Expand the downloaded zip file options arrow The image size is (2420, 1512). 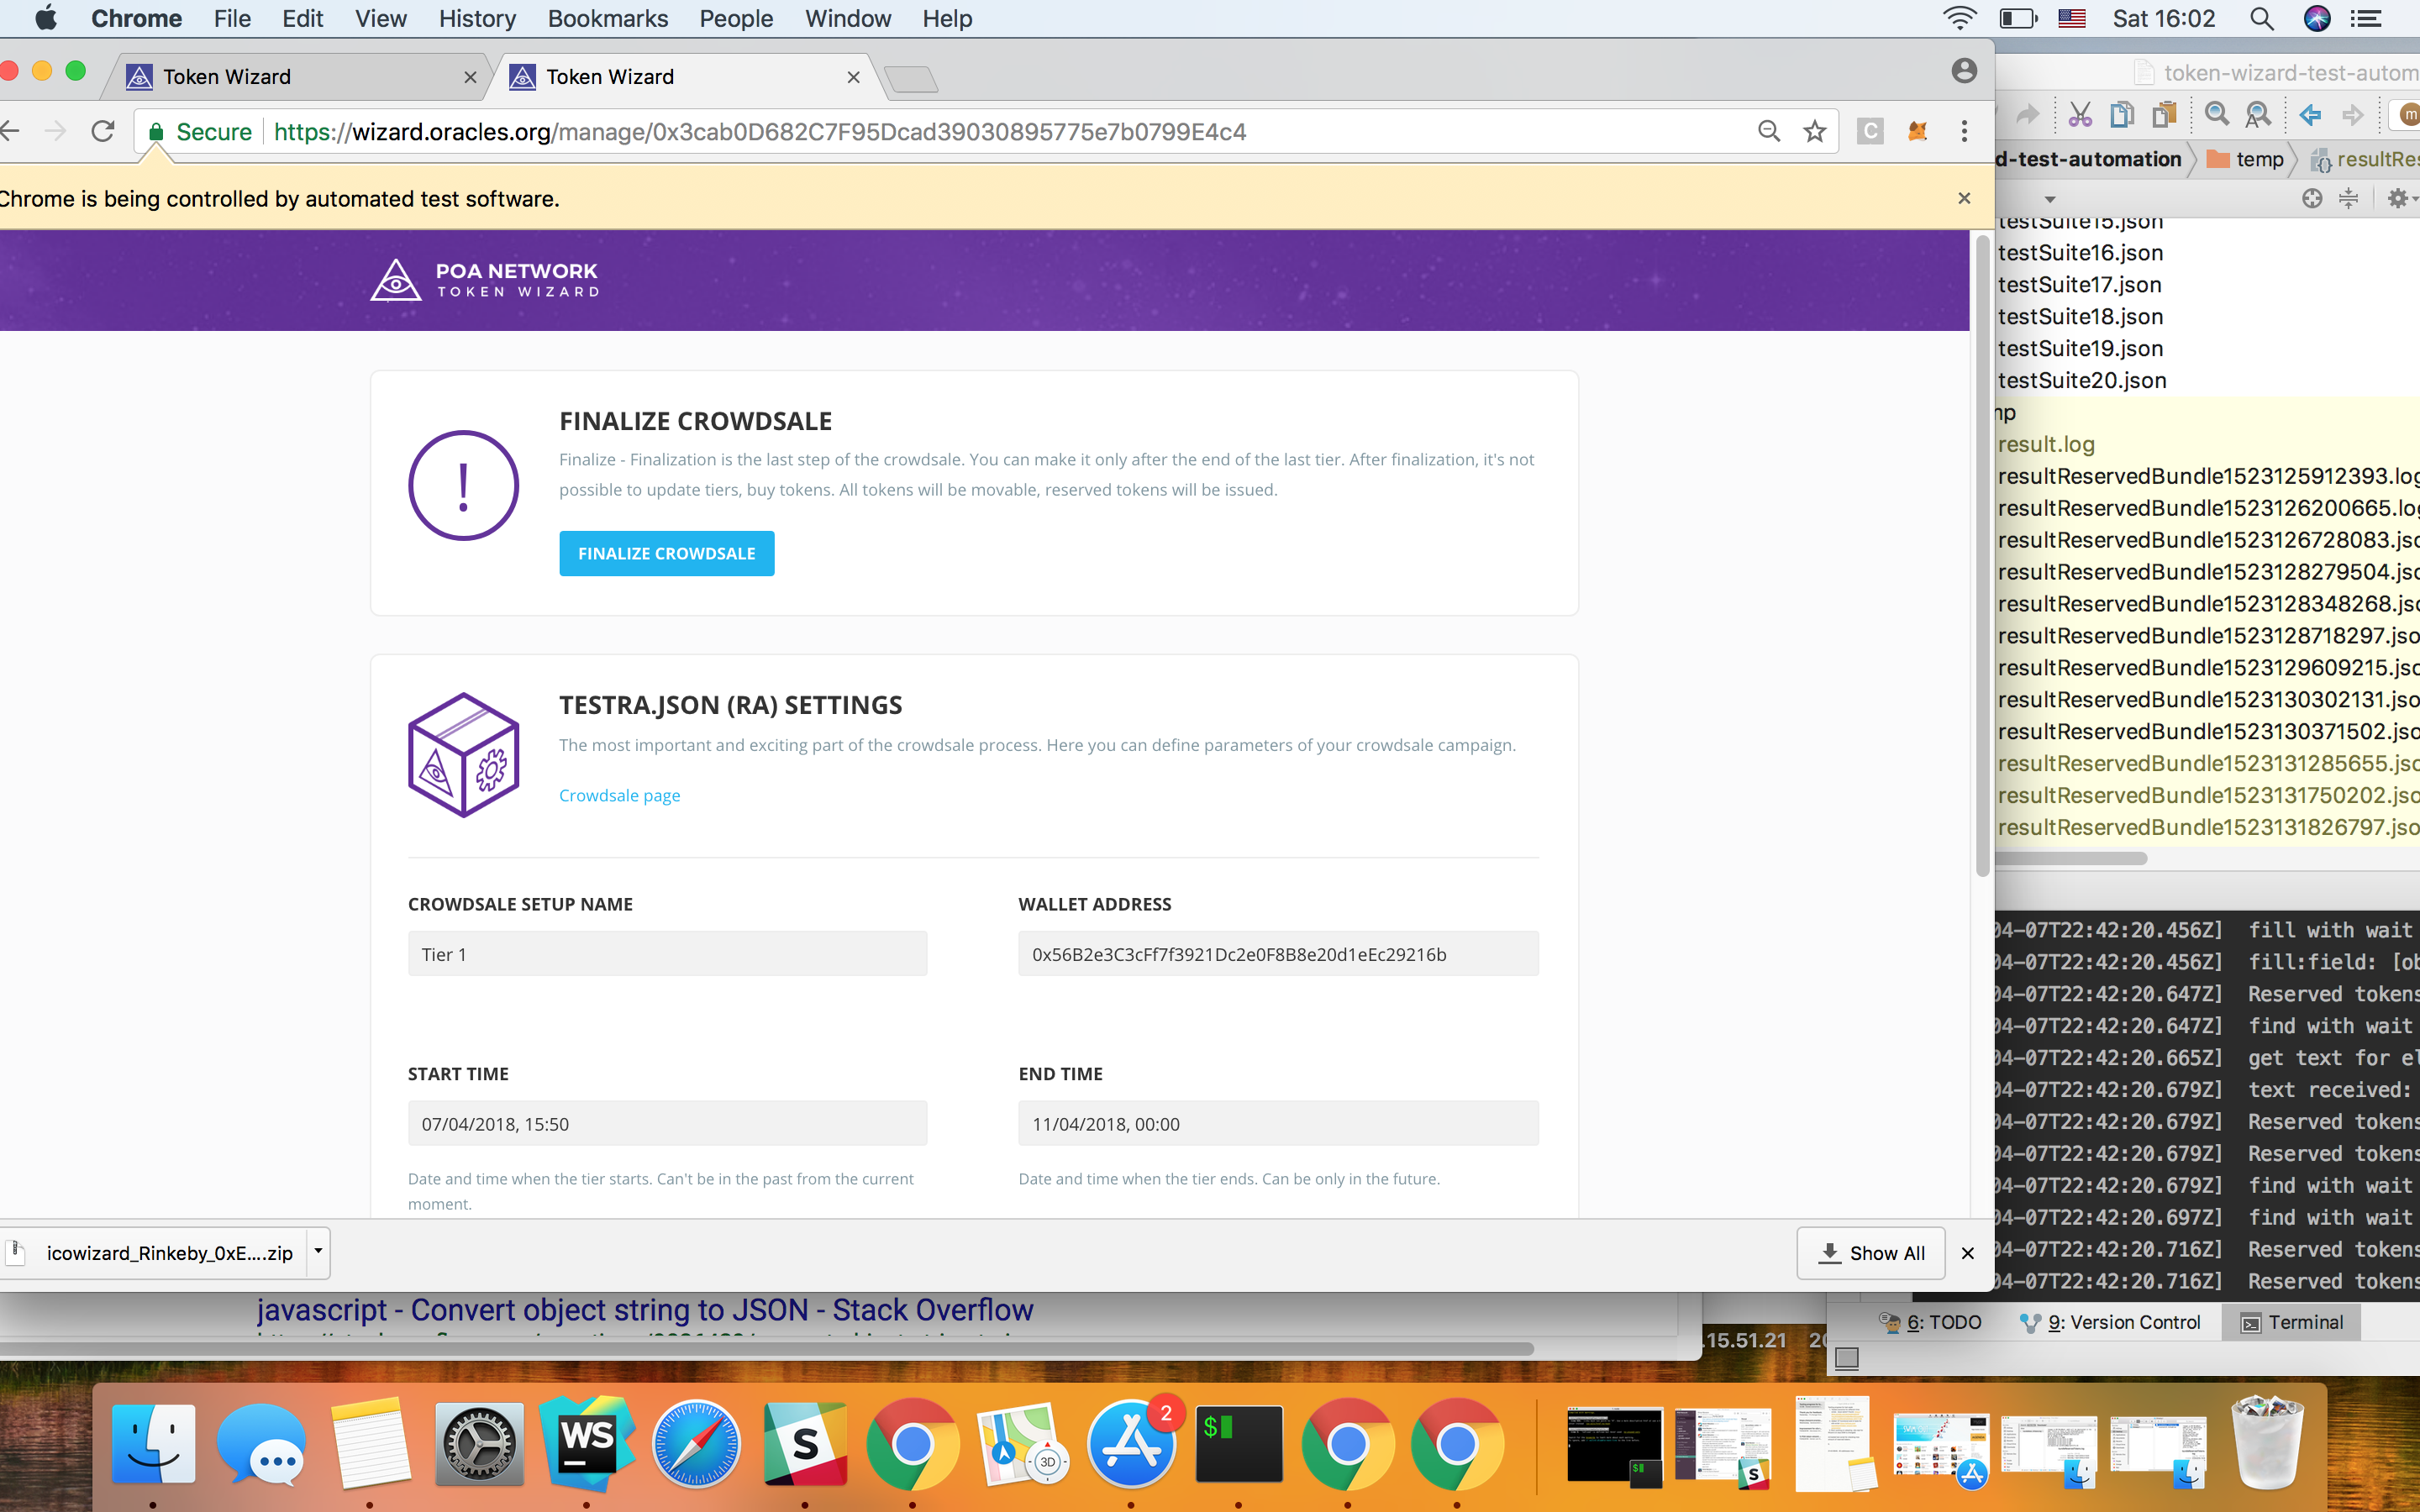[318, 1252]
